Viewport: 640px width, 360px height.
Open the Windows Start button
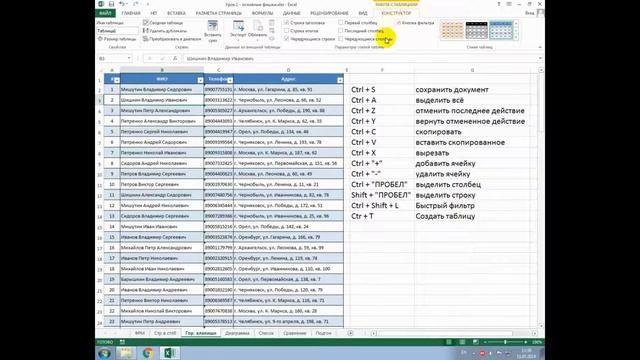(104, 353)
